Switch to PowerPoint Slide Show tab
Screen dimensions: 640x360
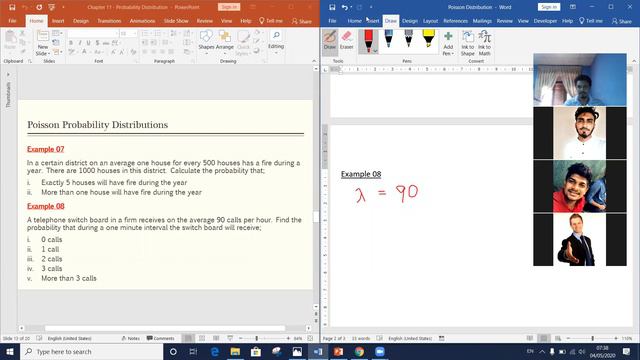[176, 21]
